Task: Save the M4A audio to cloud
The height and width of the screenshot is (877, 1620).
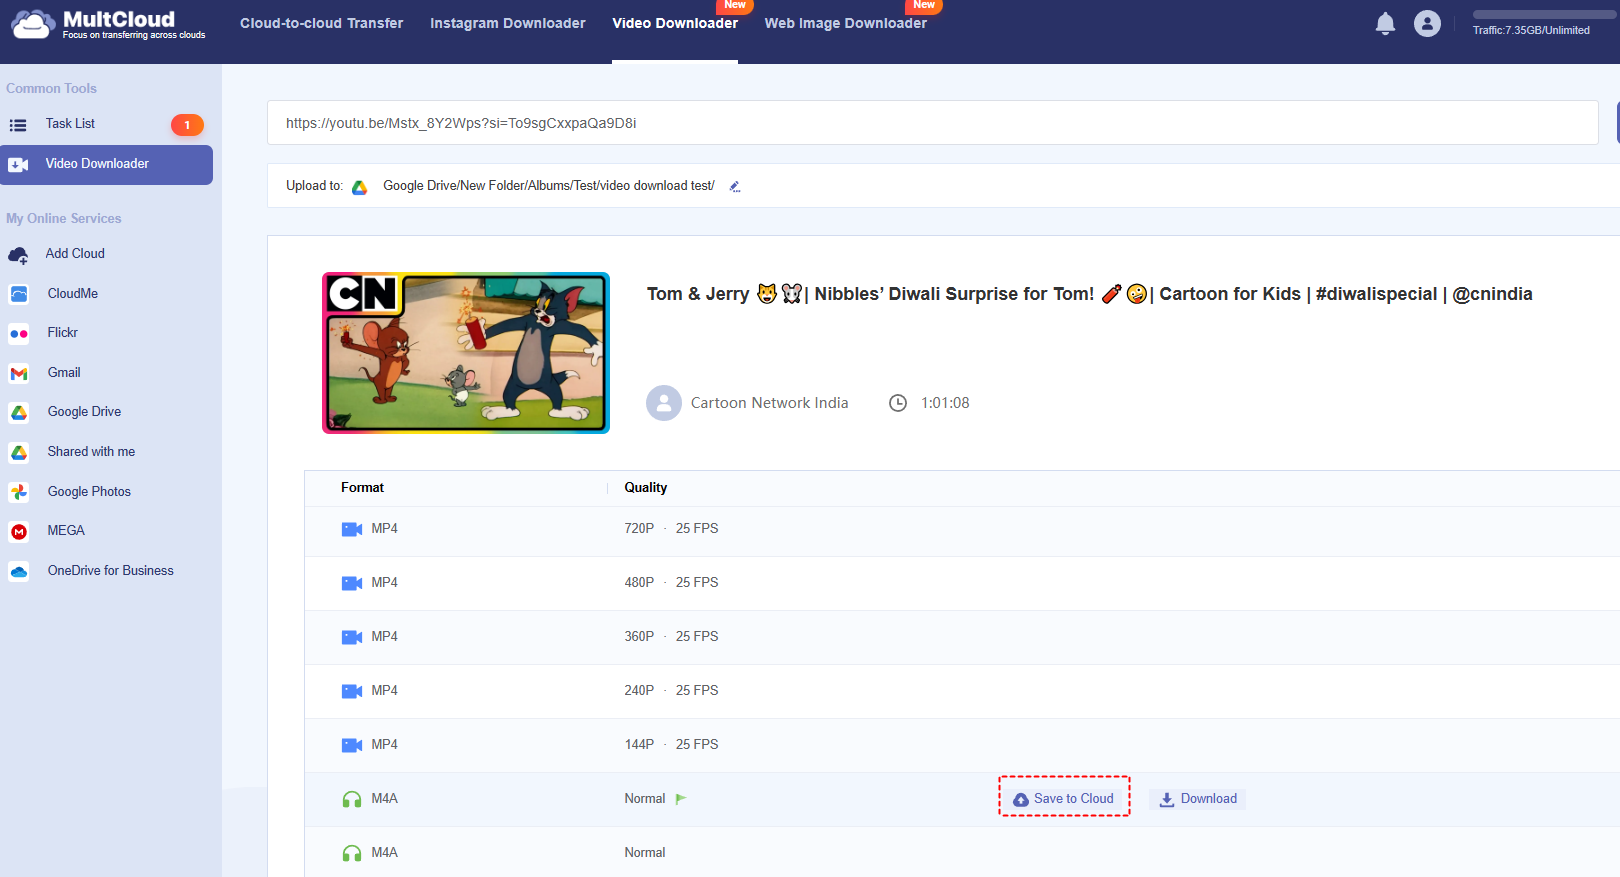Action: click(1064, 798)
